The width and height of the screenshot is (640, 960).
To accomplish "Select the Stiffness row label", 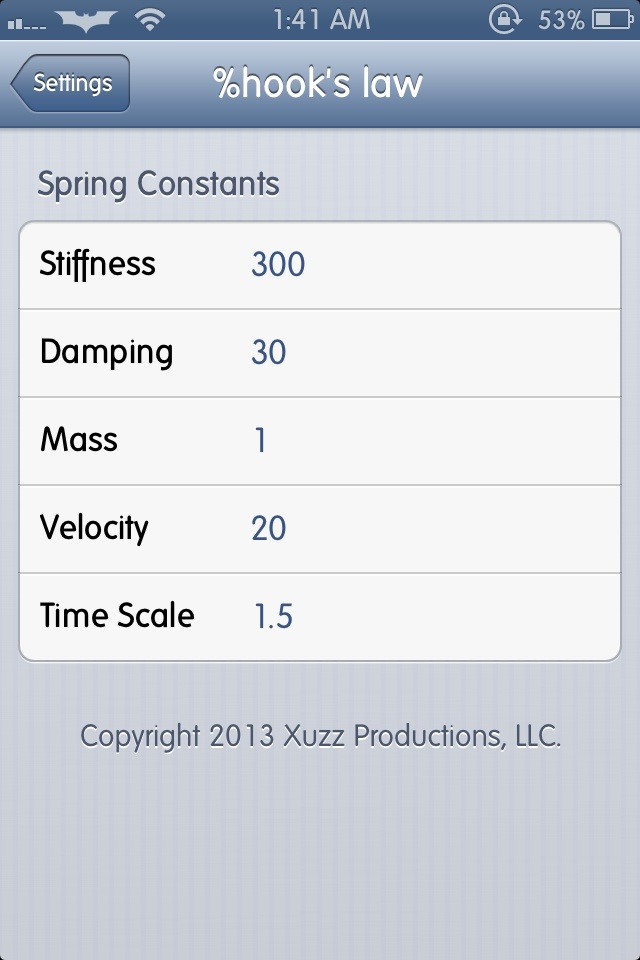I will tap(98, 264).
